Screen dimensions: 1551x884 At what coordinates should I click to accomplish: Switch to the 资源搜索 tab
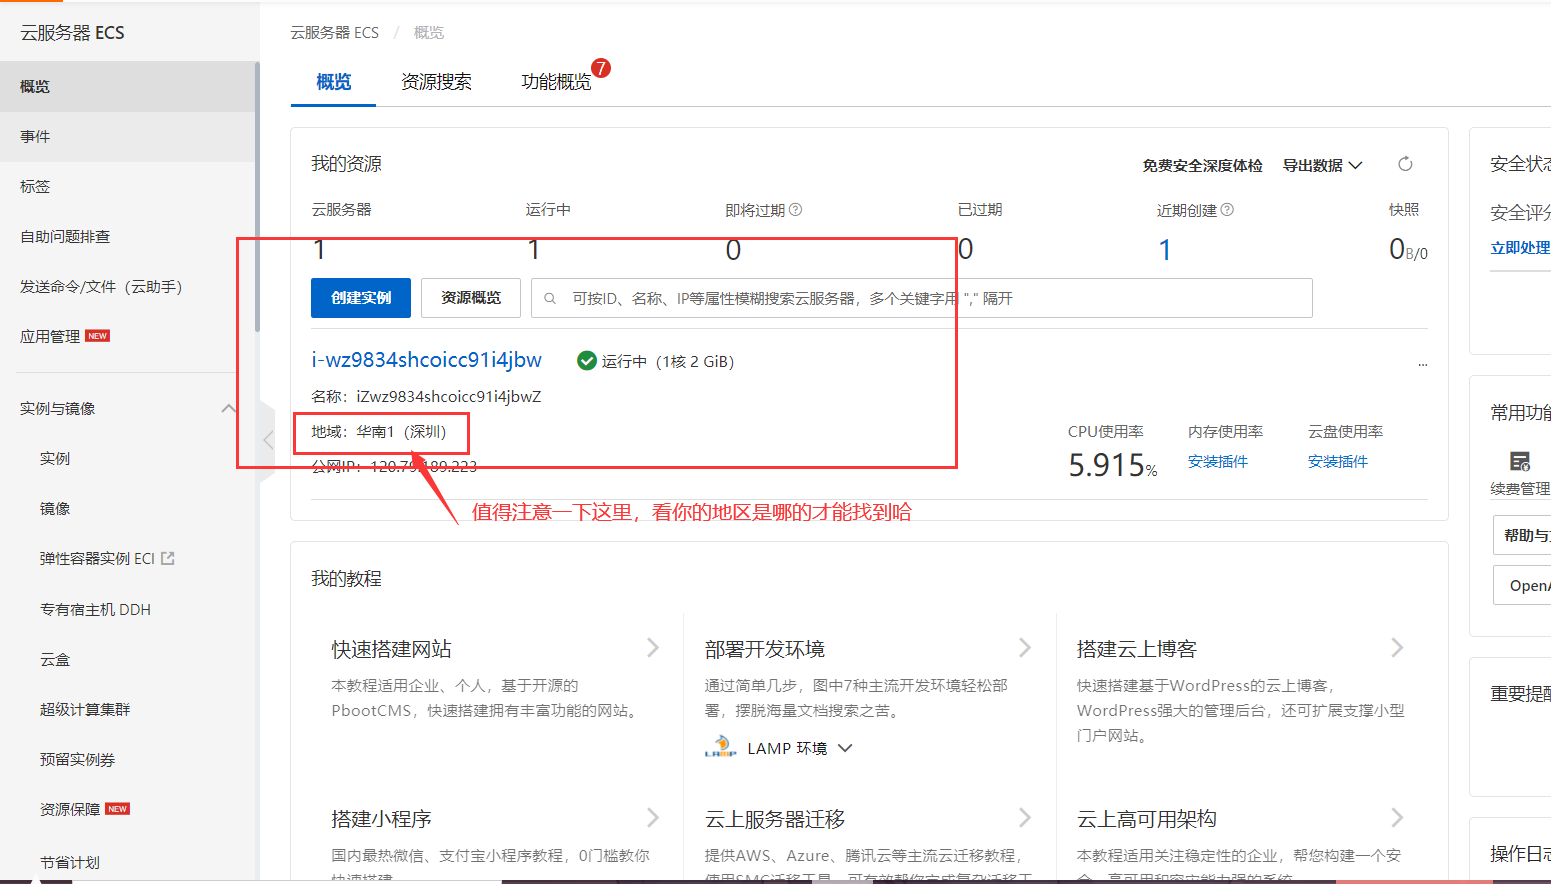[x=436, y=82]
